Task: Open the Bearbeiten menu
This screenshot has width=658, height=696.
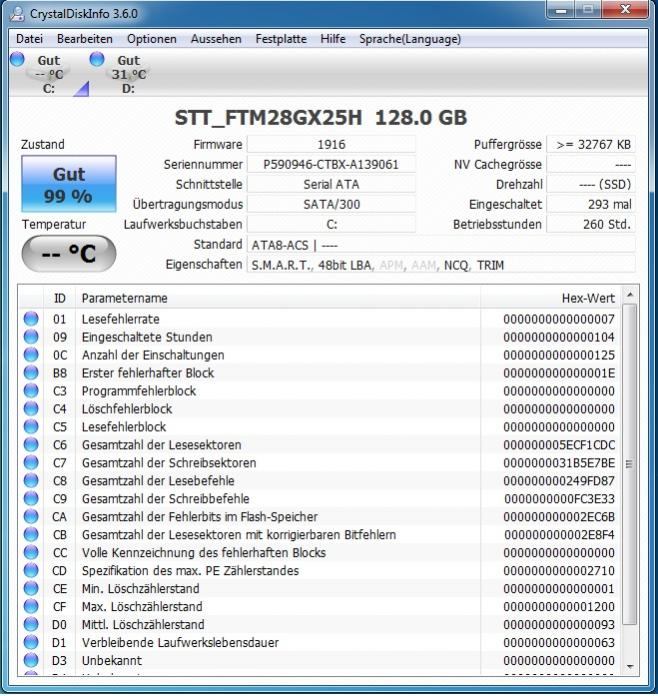Action: (85, 39)
